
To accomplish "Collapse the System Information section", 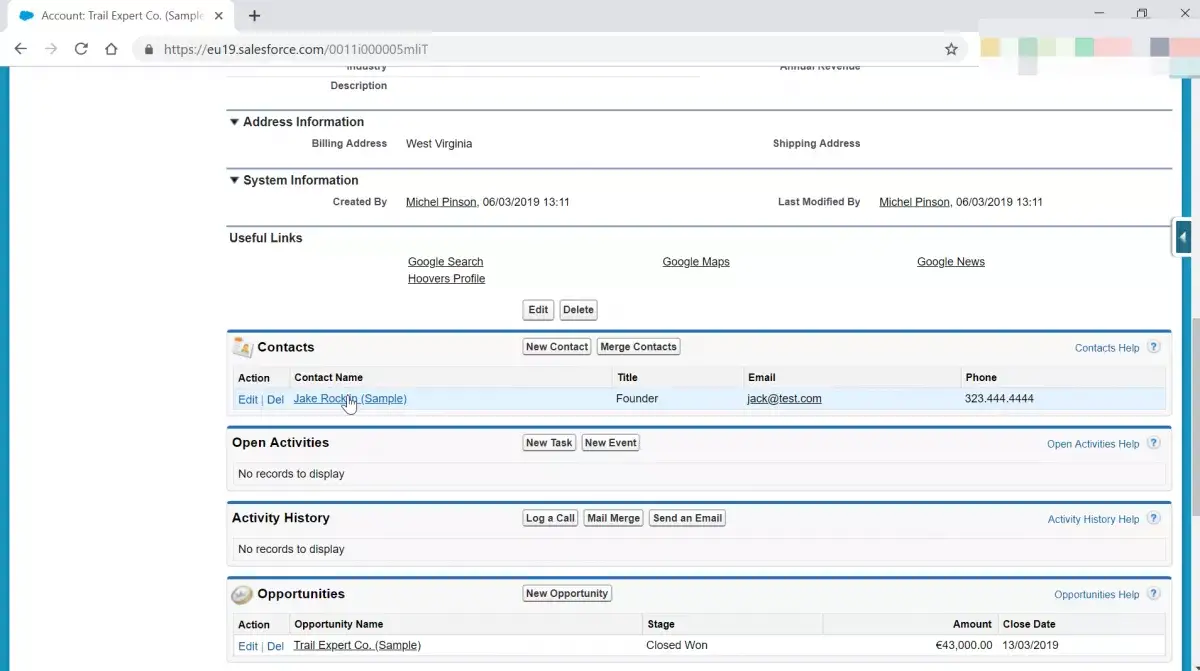I will [x=234, y=180].
